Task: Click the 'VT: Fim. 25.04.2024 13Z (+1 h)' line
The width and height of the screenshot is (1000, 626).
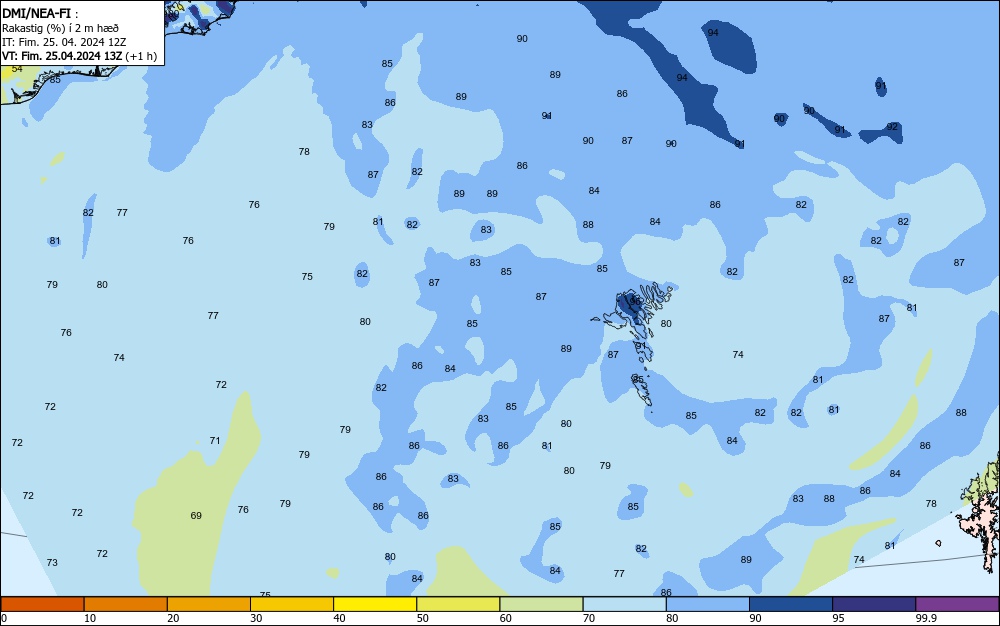Action: click(x=79, y=56)
